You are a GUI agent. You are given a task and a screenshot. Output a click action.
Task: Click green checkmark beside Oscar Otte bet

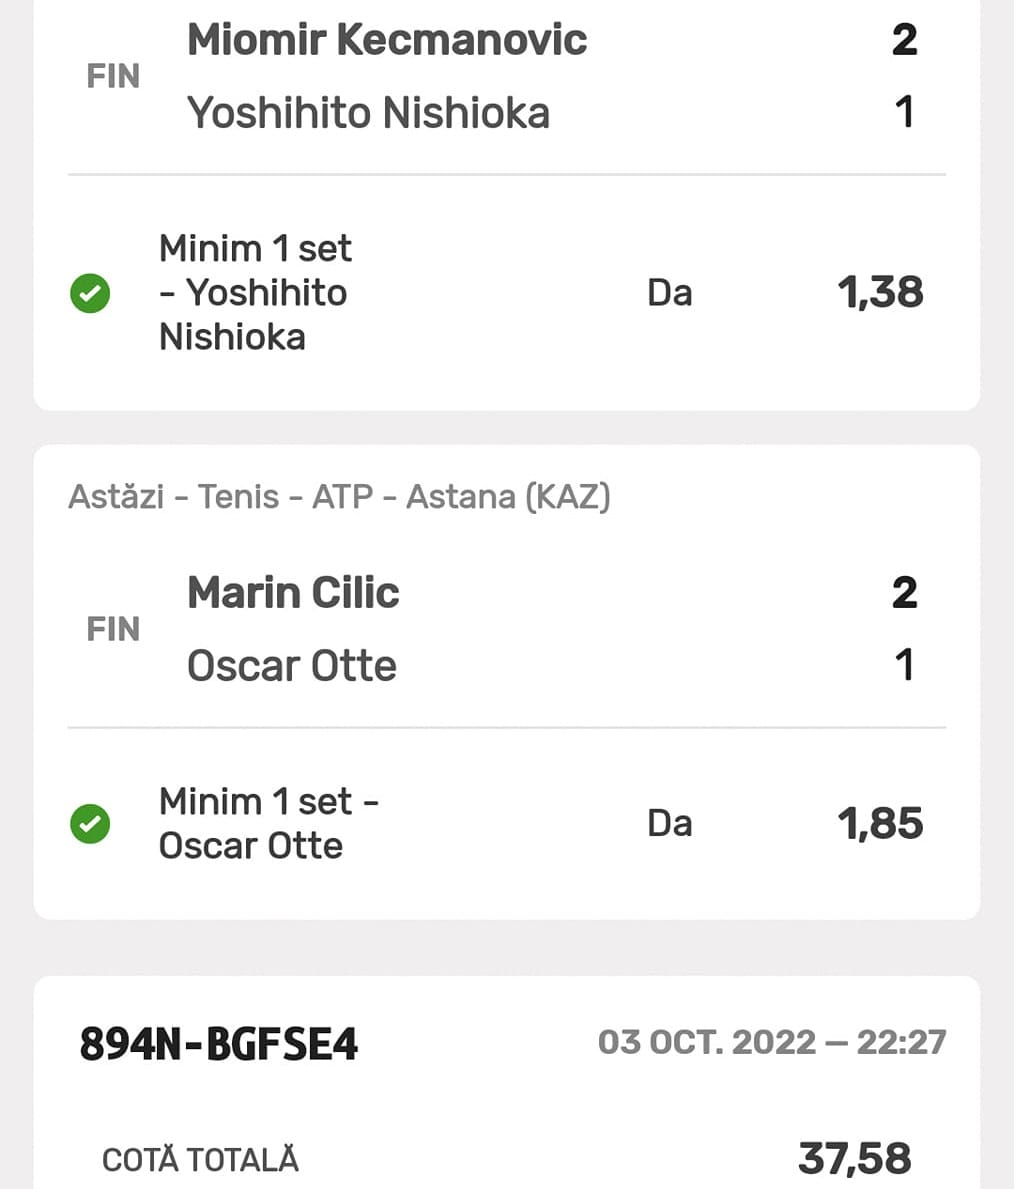click(90, 823)
